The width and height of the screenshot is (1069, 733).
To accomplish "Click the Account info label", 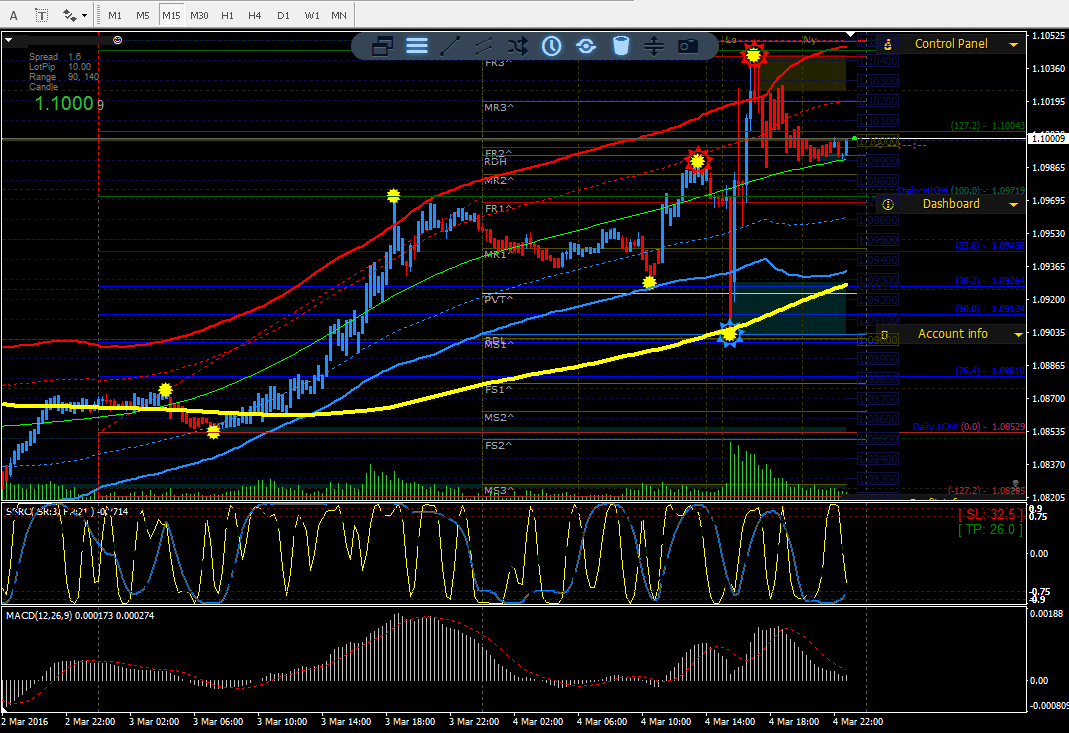I will (x=952, y=333).
